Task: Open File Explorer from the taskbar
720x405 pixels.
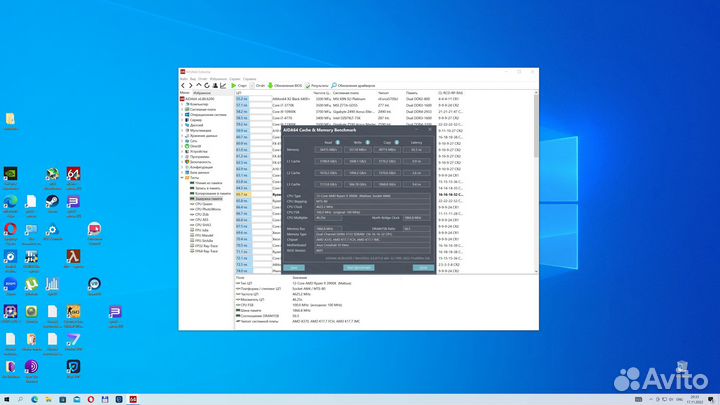Action: (x=48, y=399)
